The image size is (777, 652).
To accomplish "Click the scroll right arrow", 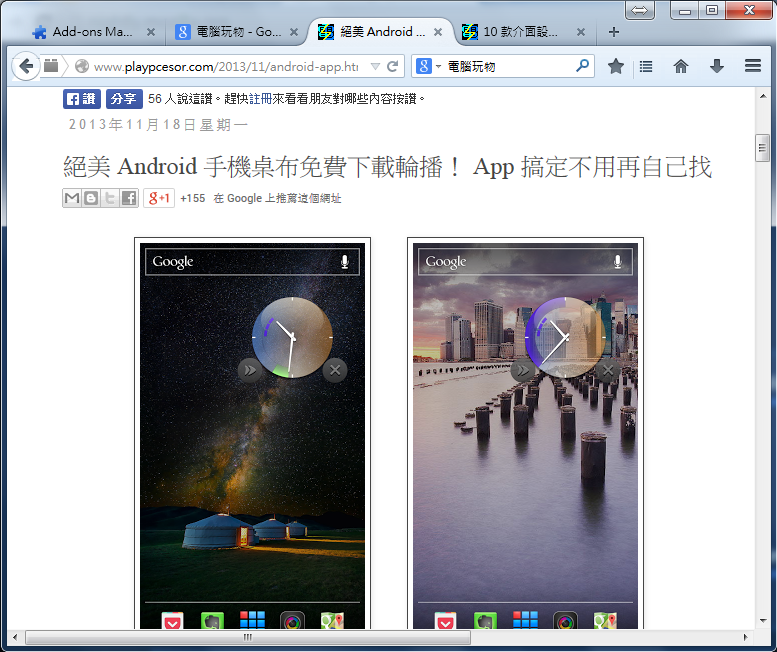I will [745, 637].
